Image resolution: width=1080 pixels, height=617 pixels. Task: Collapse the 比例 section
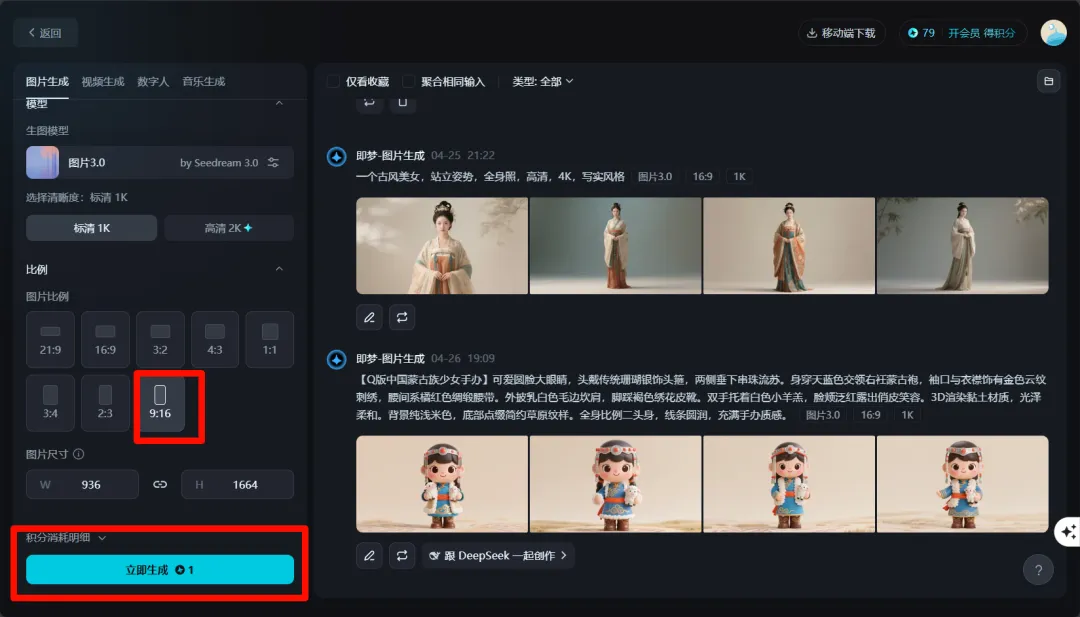point(279,269)
